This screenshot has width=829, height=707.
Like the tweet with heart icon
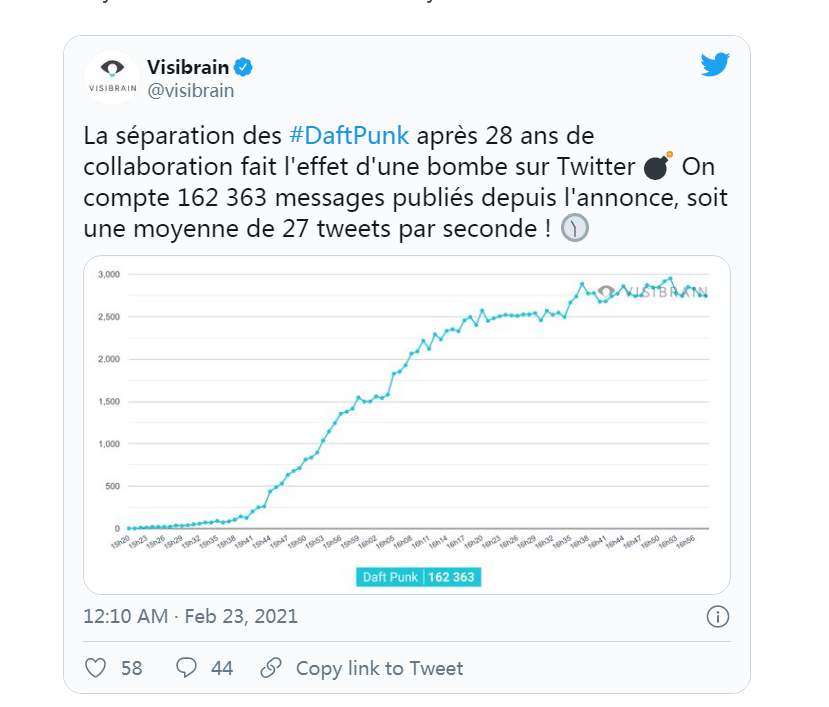click(x=96, y=668)
